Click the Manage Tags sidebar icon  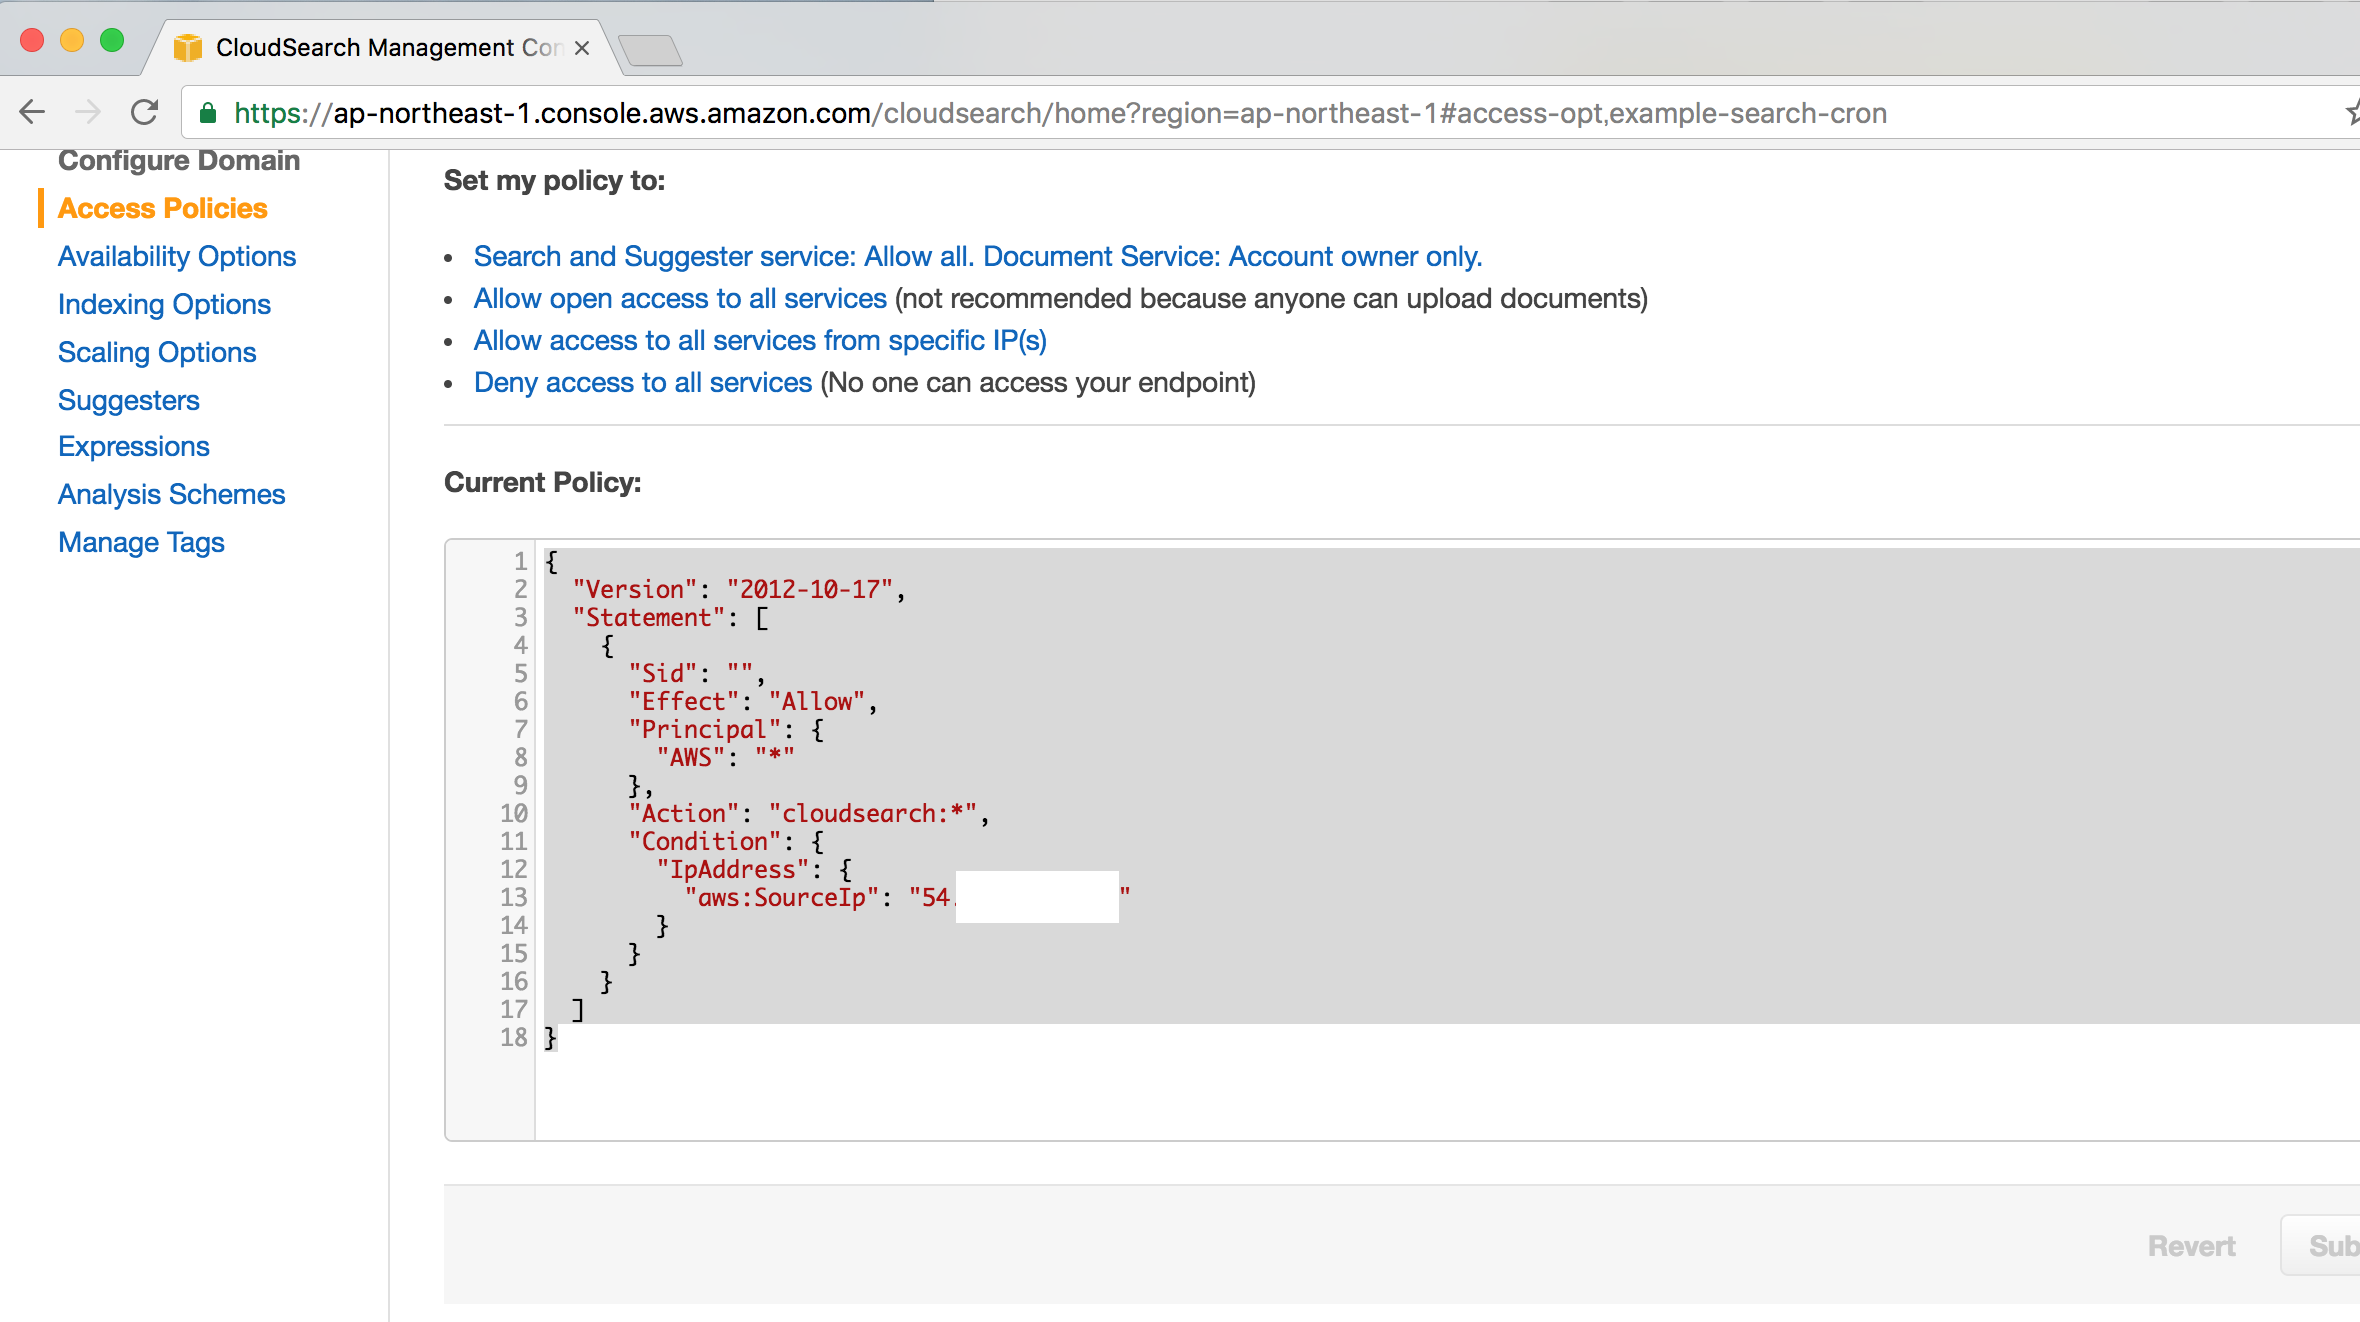141,541
